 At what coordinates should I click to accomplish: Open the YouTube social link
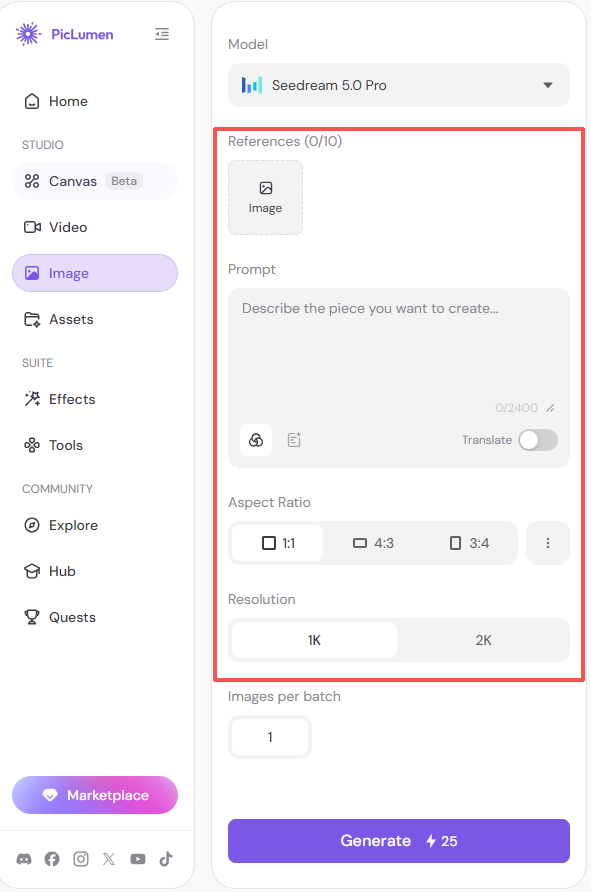(x=138, y=859)
